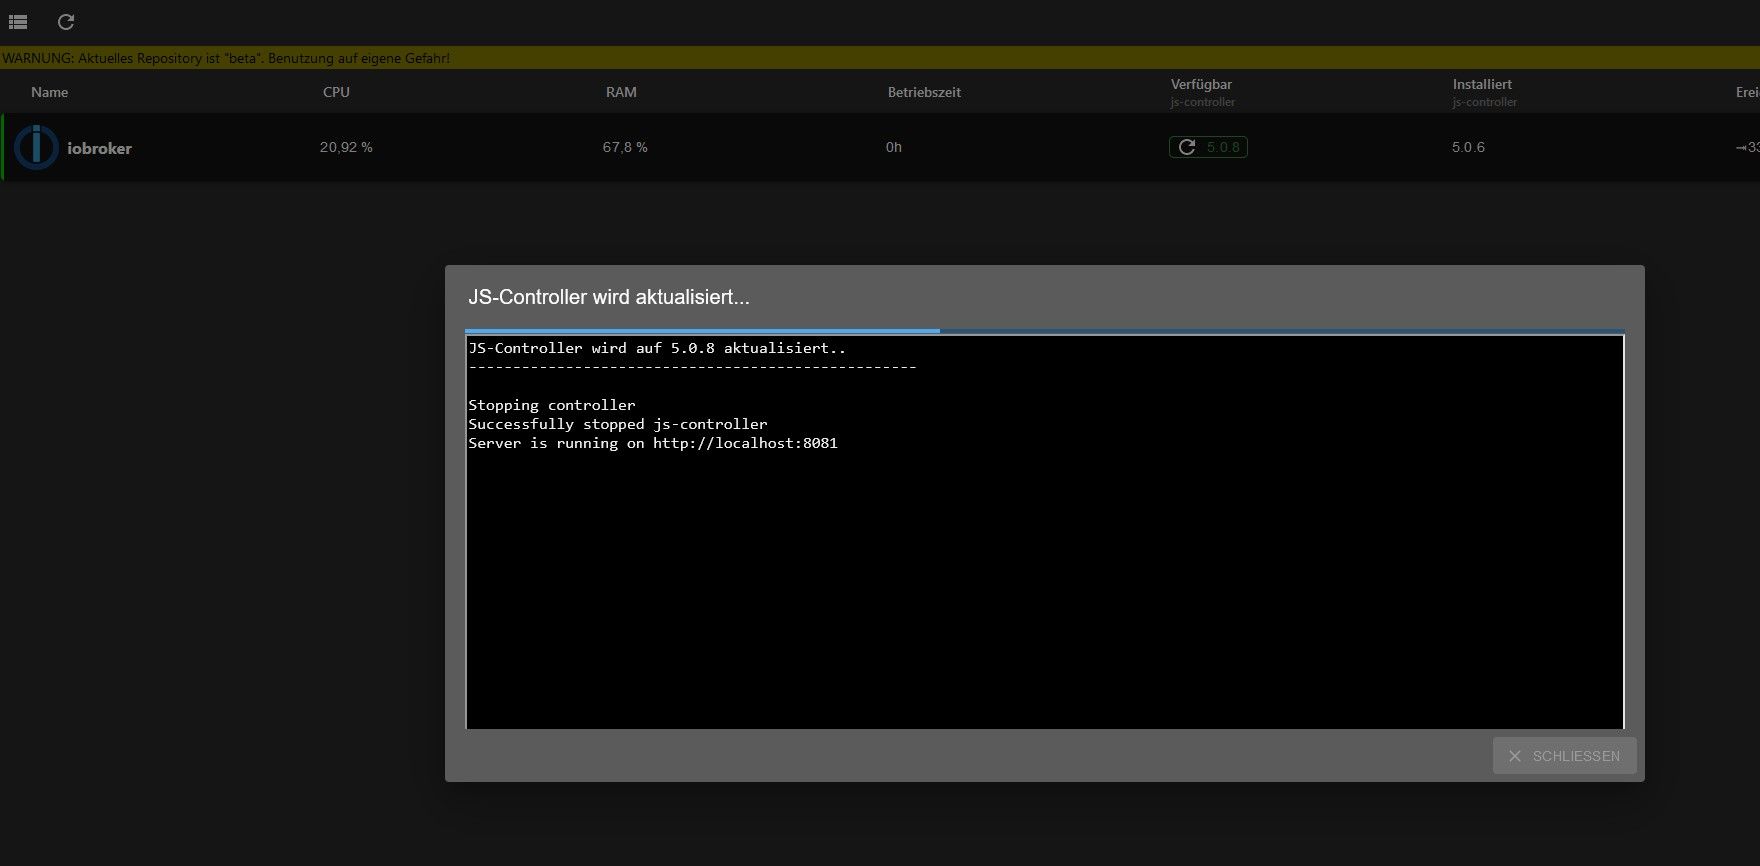
Task: Click the 0h uptime value
Action: click(x=894, y=147)
